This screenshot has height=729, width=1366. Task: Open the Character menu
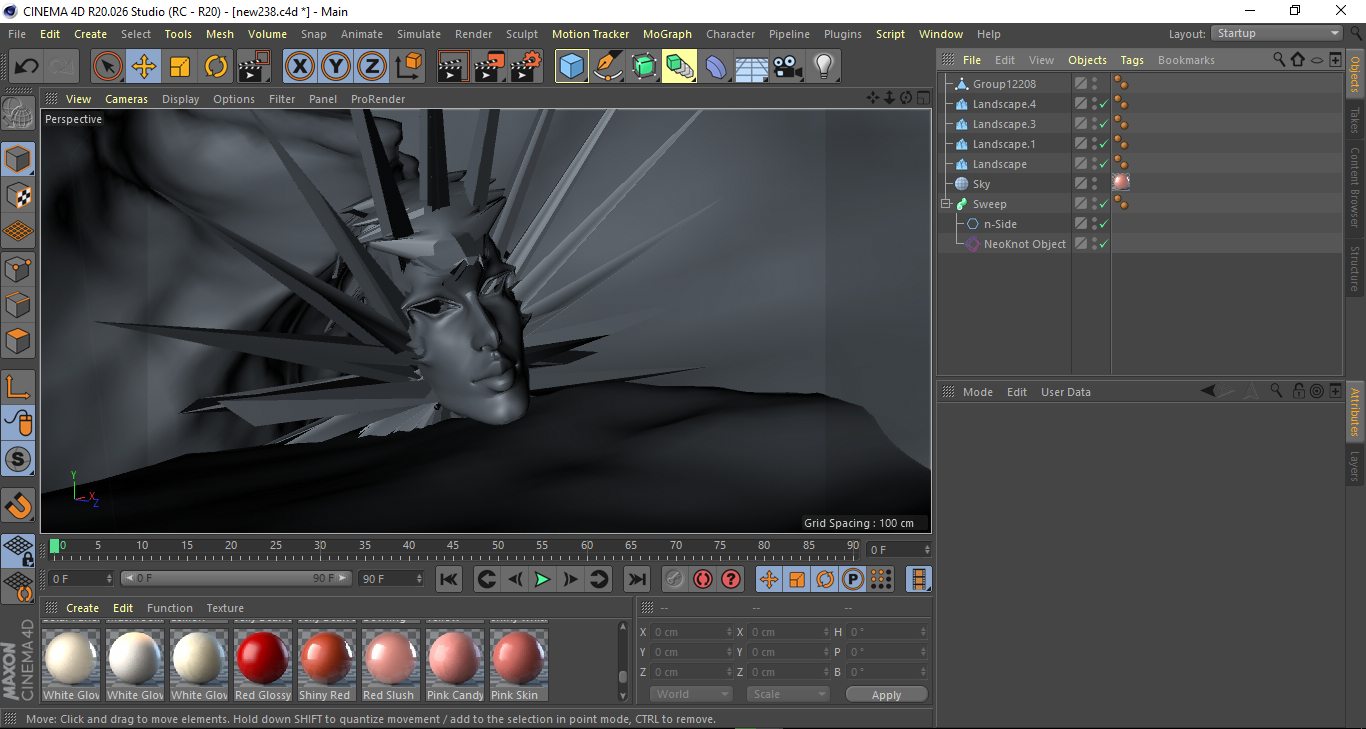point(731,34)
